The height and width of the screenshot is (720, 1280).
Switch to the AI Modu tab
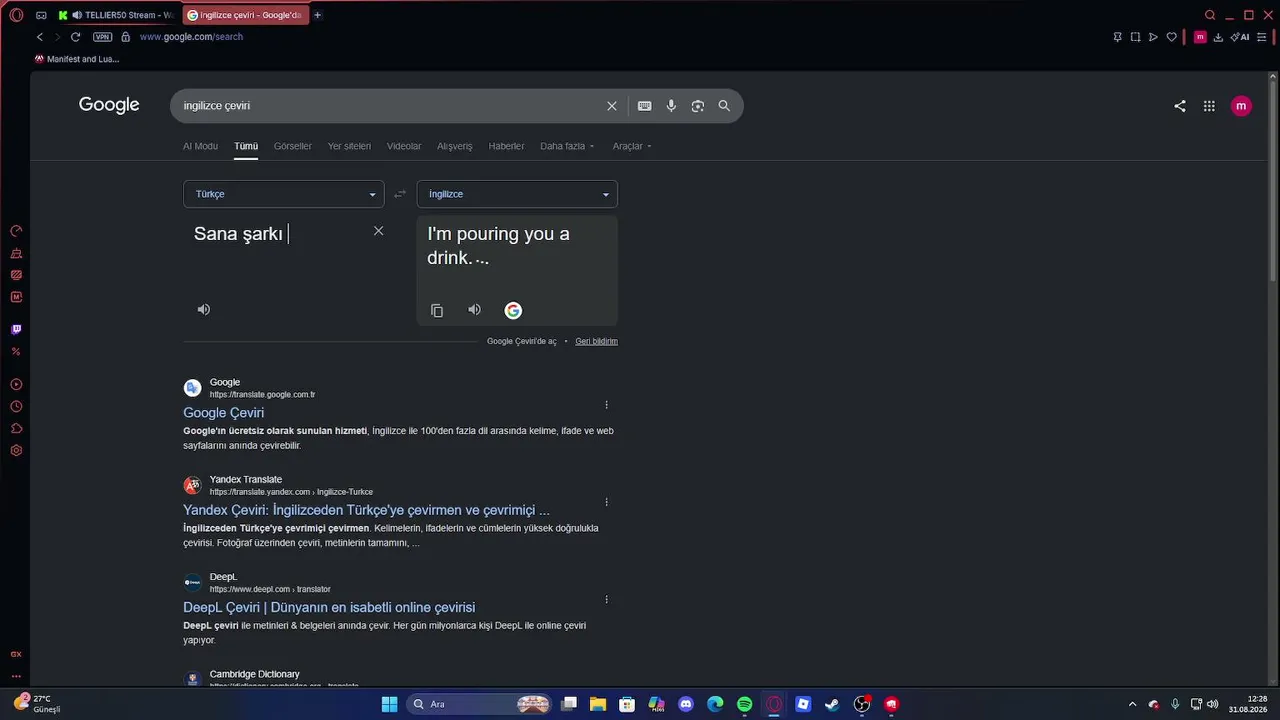200,146
